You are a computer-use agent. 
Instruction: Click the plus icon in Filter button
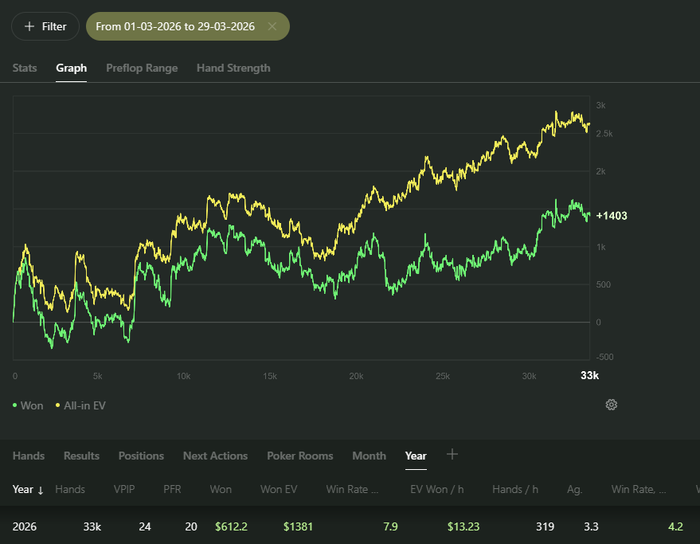pyautogui.click(x=28, y=26)
